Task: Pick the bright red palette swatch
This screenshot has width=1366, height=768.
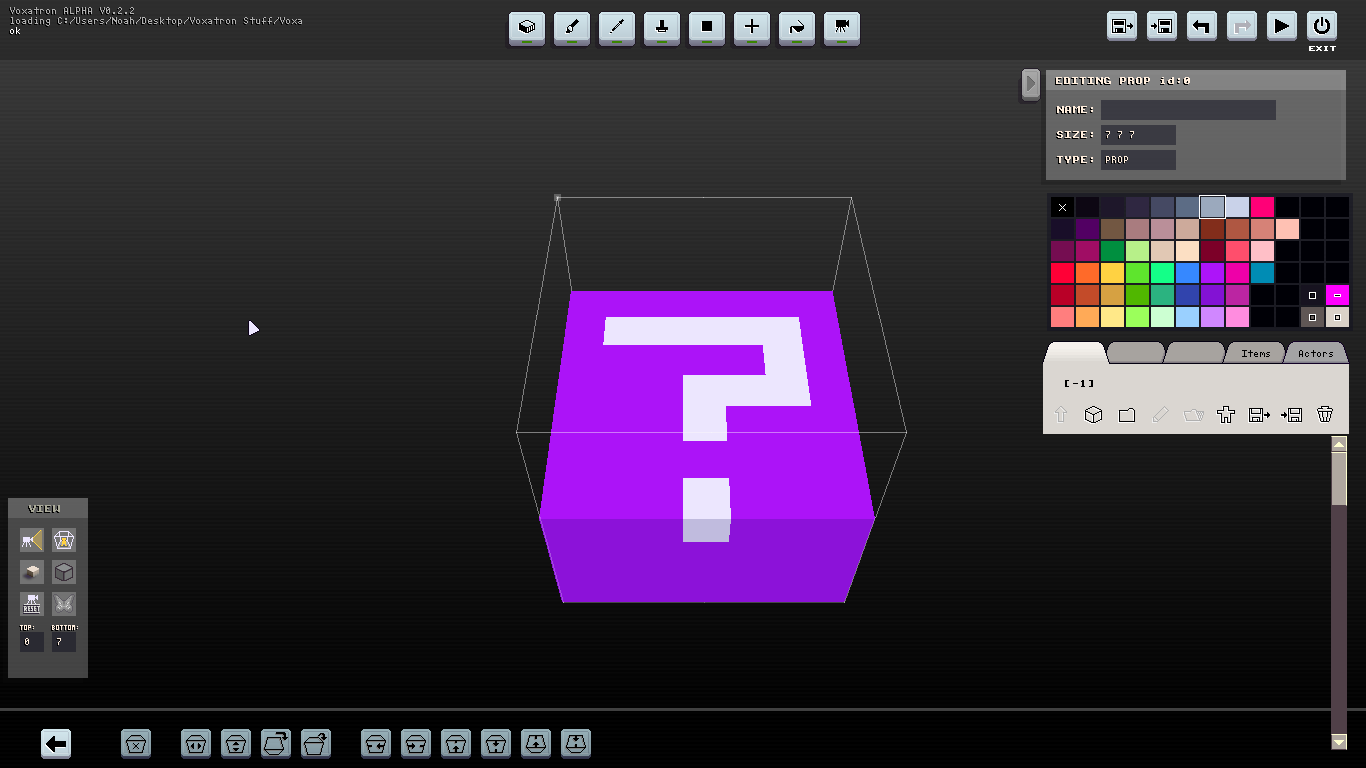Action: point(1062,273)
